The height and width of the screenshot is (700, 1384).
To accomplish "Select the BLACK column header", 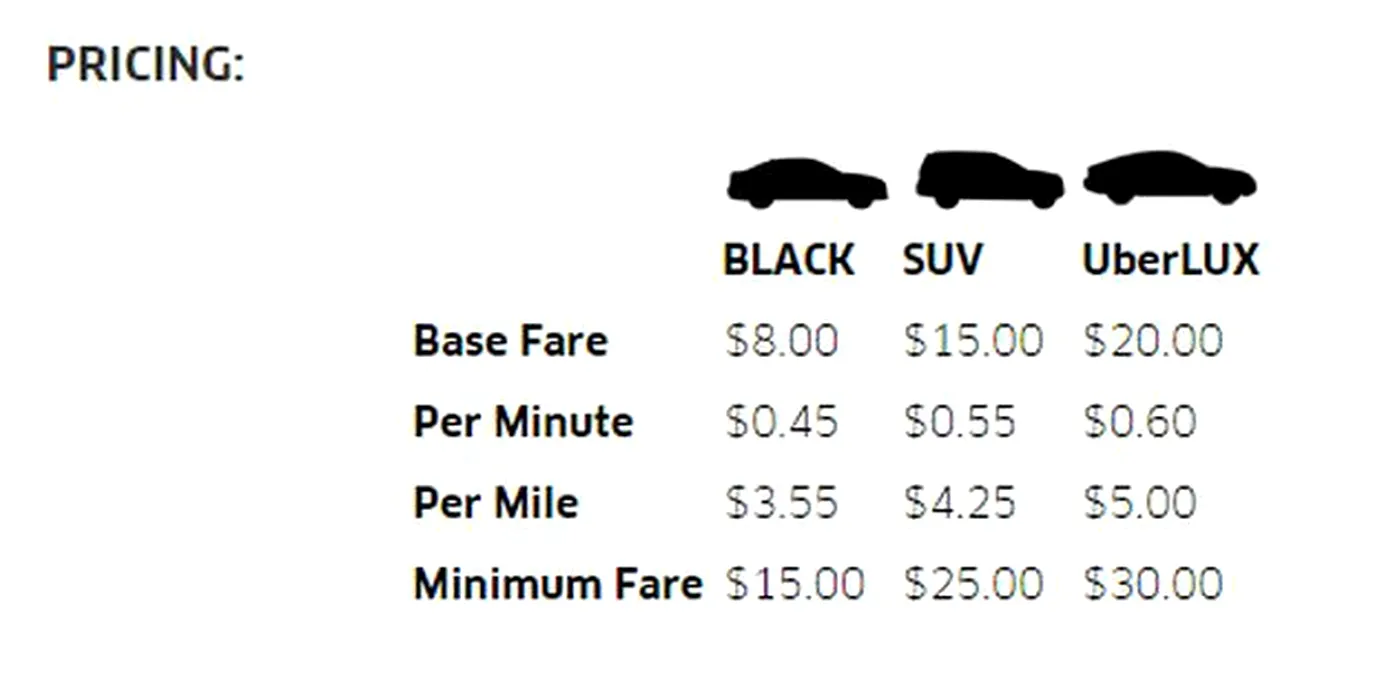I will click(x=788, y=261).
